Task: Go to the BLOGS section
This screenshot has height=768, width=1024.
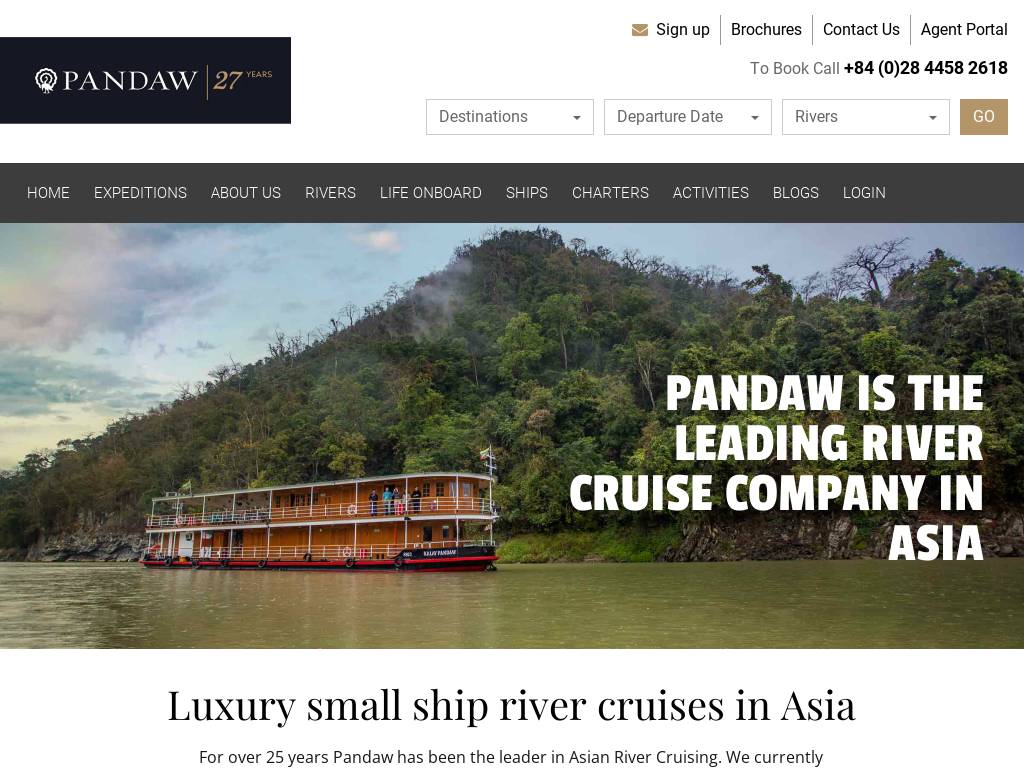Action: click(795, 193)
